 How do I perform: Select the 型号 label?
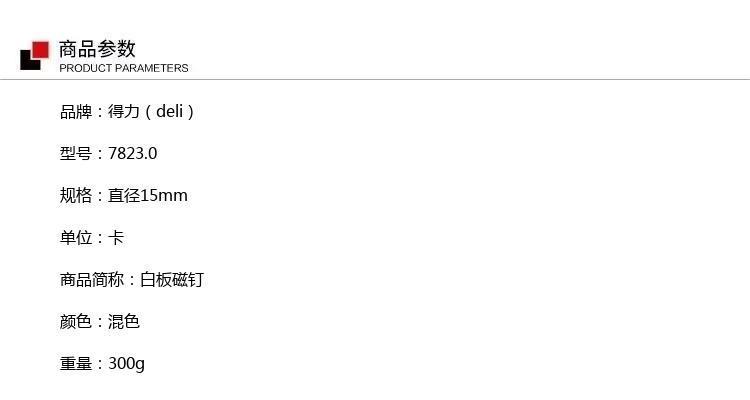pos(76,154)
